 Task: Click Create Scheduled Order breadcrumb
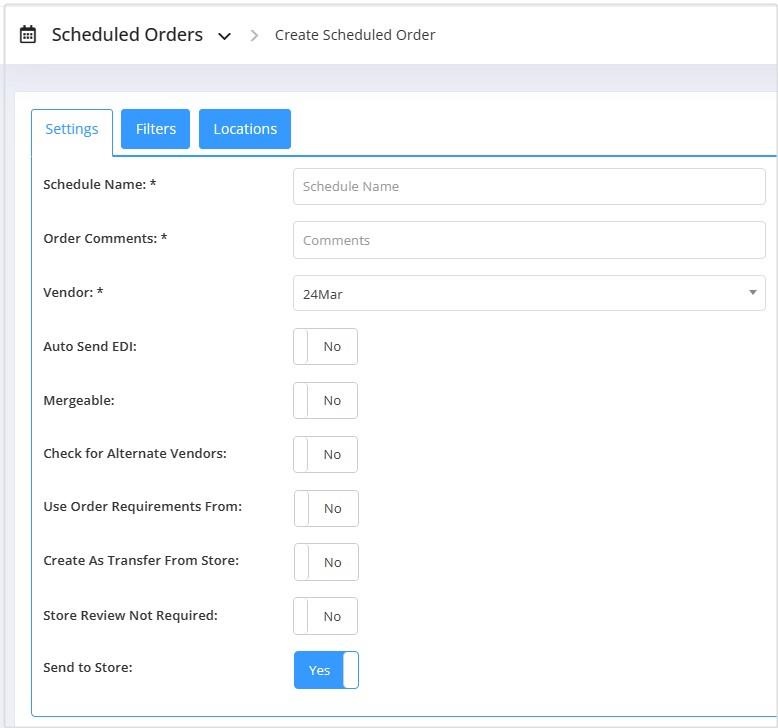355,35
